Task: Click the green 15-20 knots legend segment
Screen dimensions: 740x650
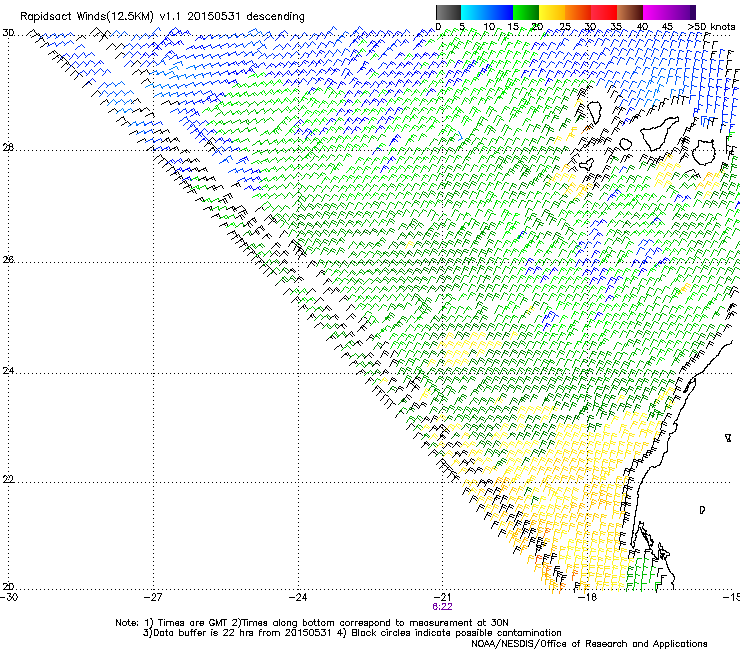Action: [526, 12]
